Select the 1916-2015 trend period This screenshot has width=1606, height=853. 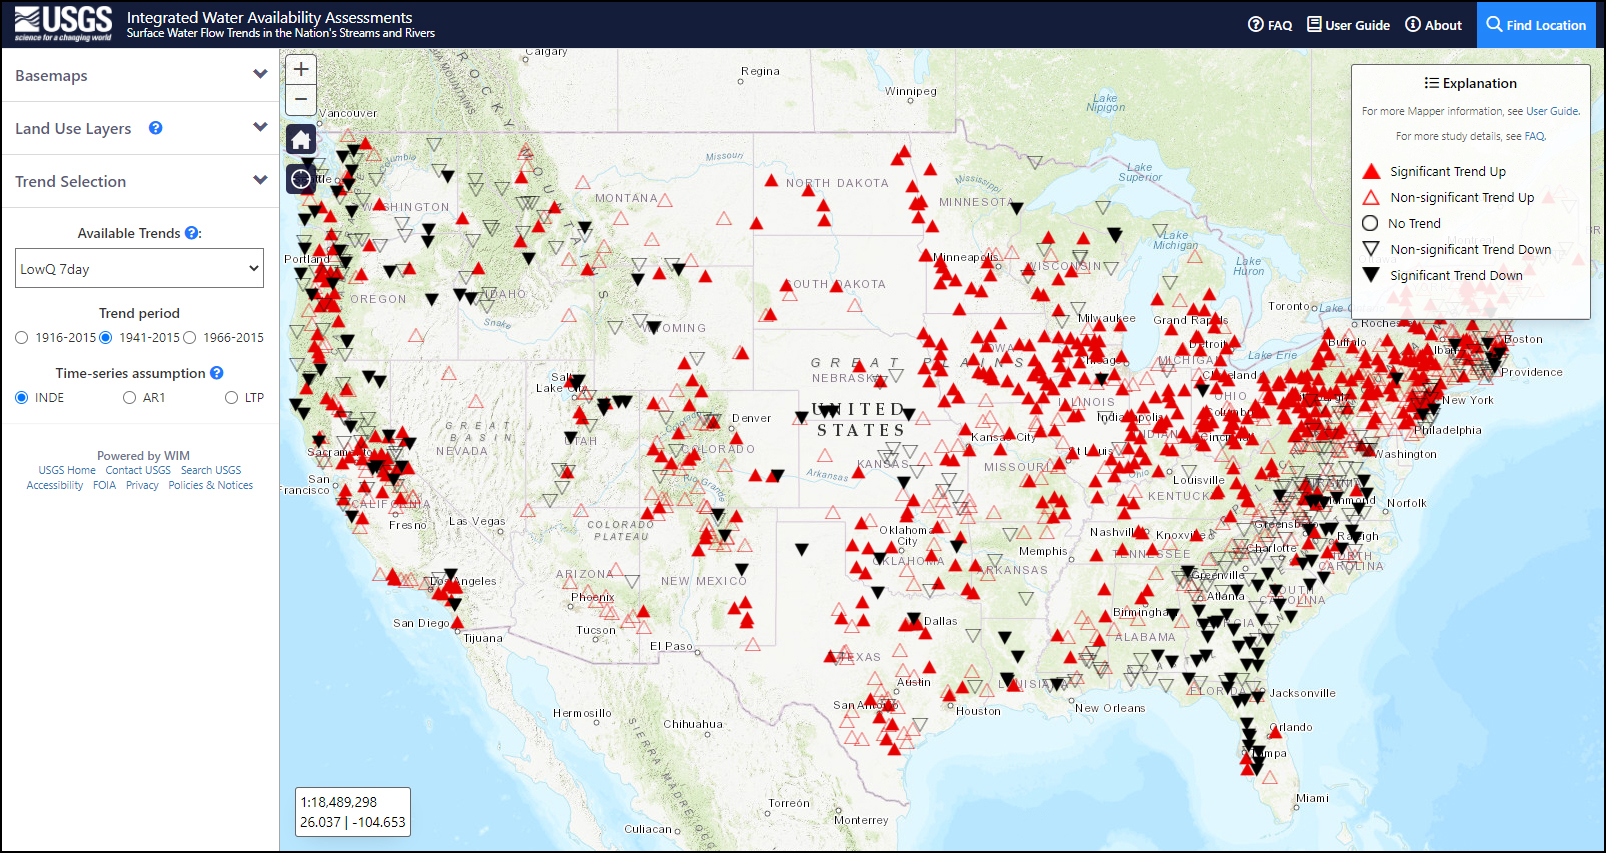tap(22, 338)
